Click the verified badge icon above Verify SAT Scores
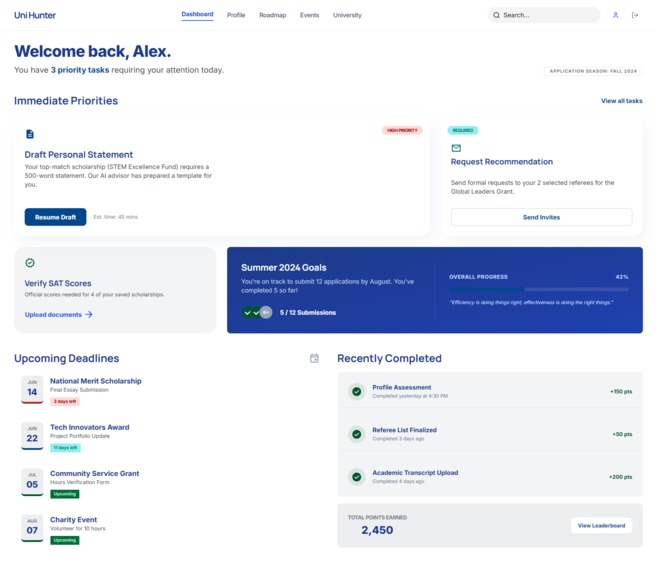The width and height of the screenshot is (657, 573). tap(30, 263)
